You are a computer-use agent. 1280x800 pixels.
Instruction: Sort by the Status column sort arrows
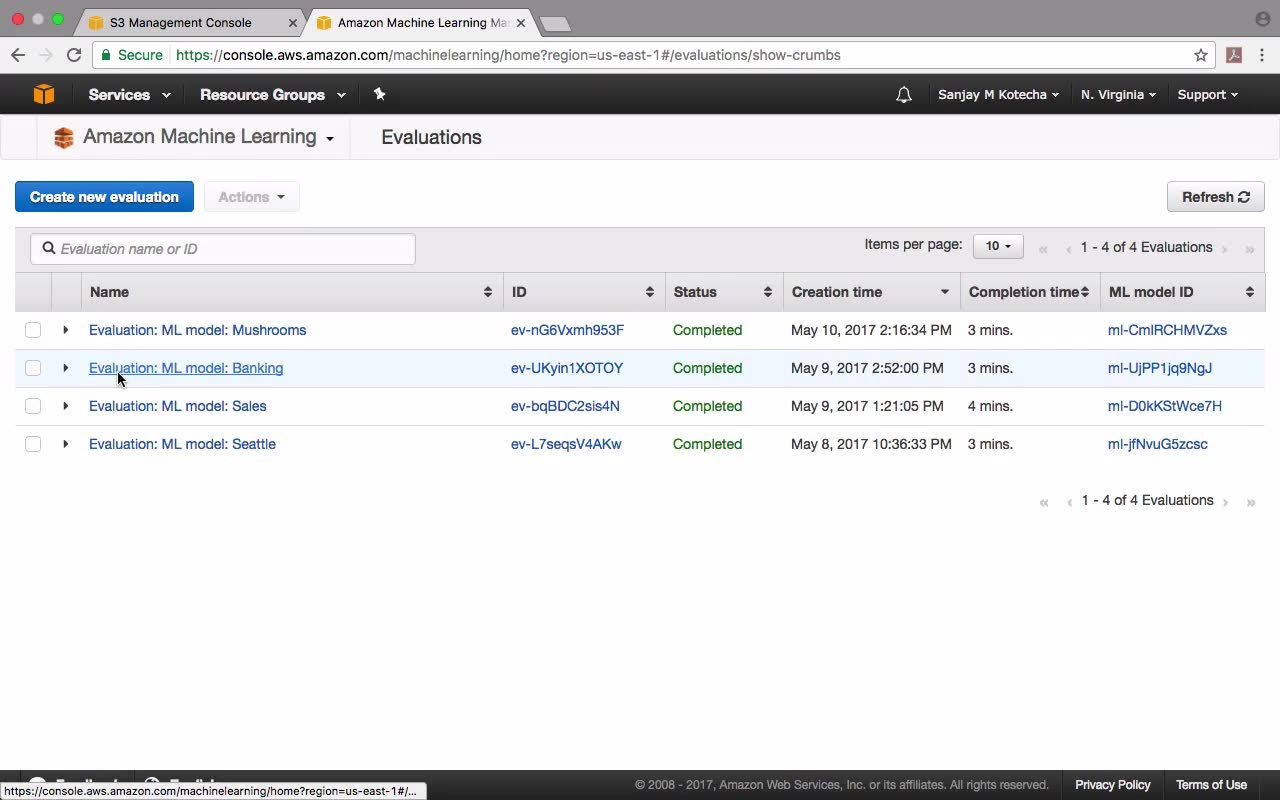(x=768, y=292)
